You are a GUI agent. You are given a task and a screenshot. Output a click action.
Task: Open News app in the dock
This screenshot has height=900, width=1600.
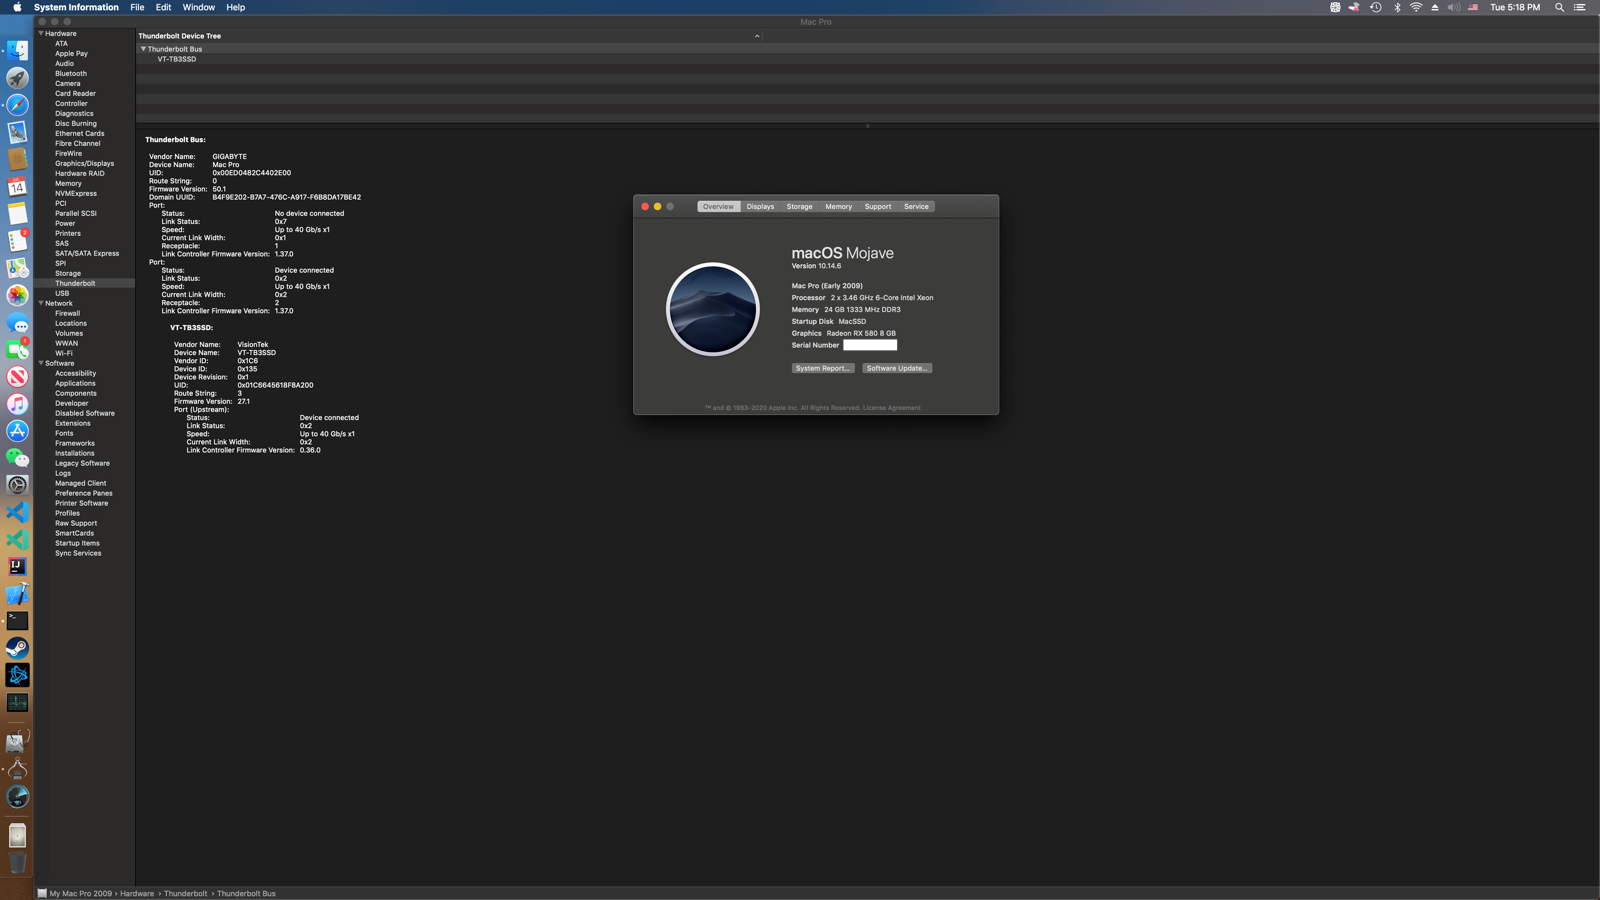[17, 376]
